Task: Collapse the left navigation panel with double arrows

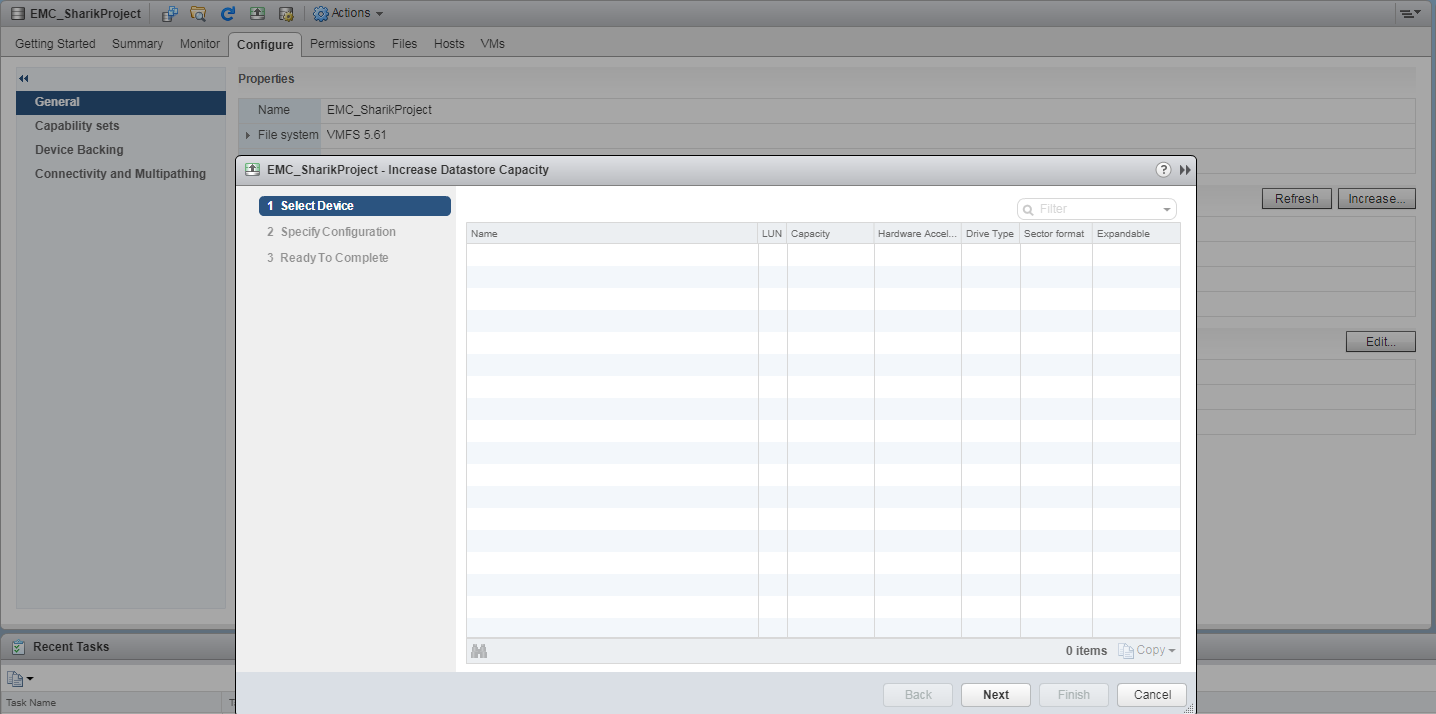Action: coord(23,77)
